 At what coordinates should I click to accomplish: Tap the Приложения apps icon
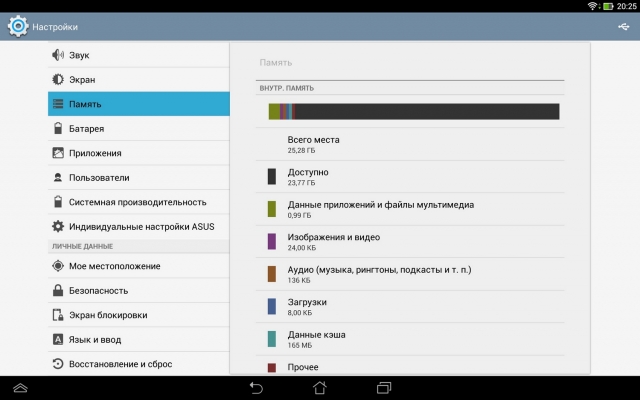pos(58,153)
